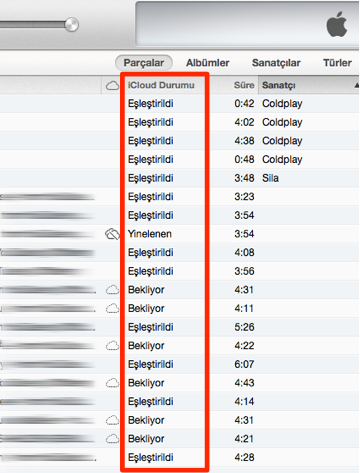
Task: Select Eşleştirildi in the 3:56 row
Action: click(x=151, y=271)
